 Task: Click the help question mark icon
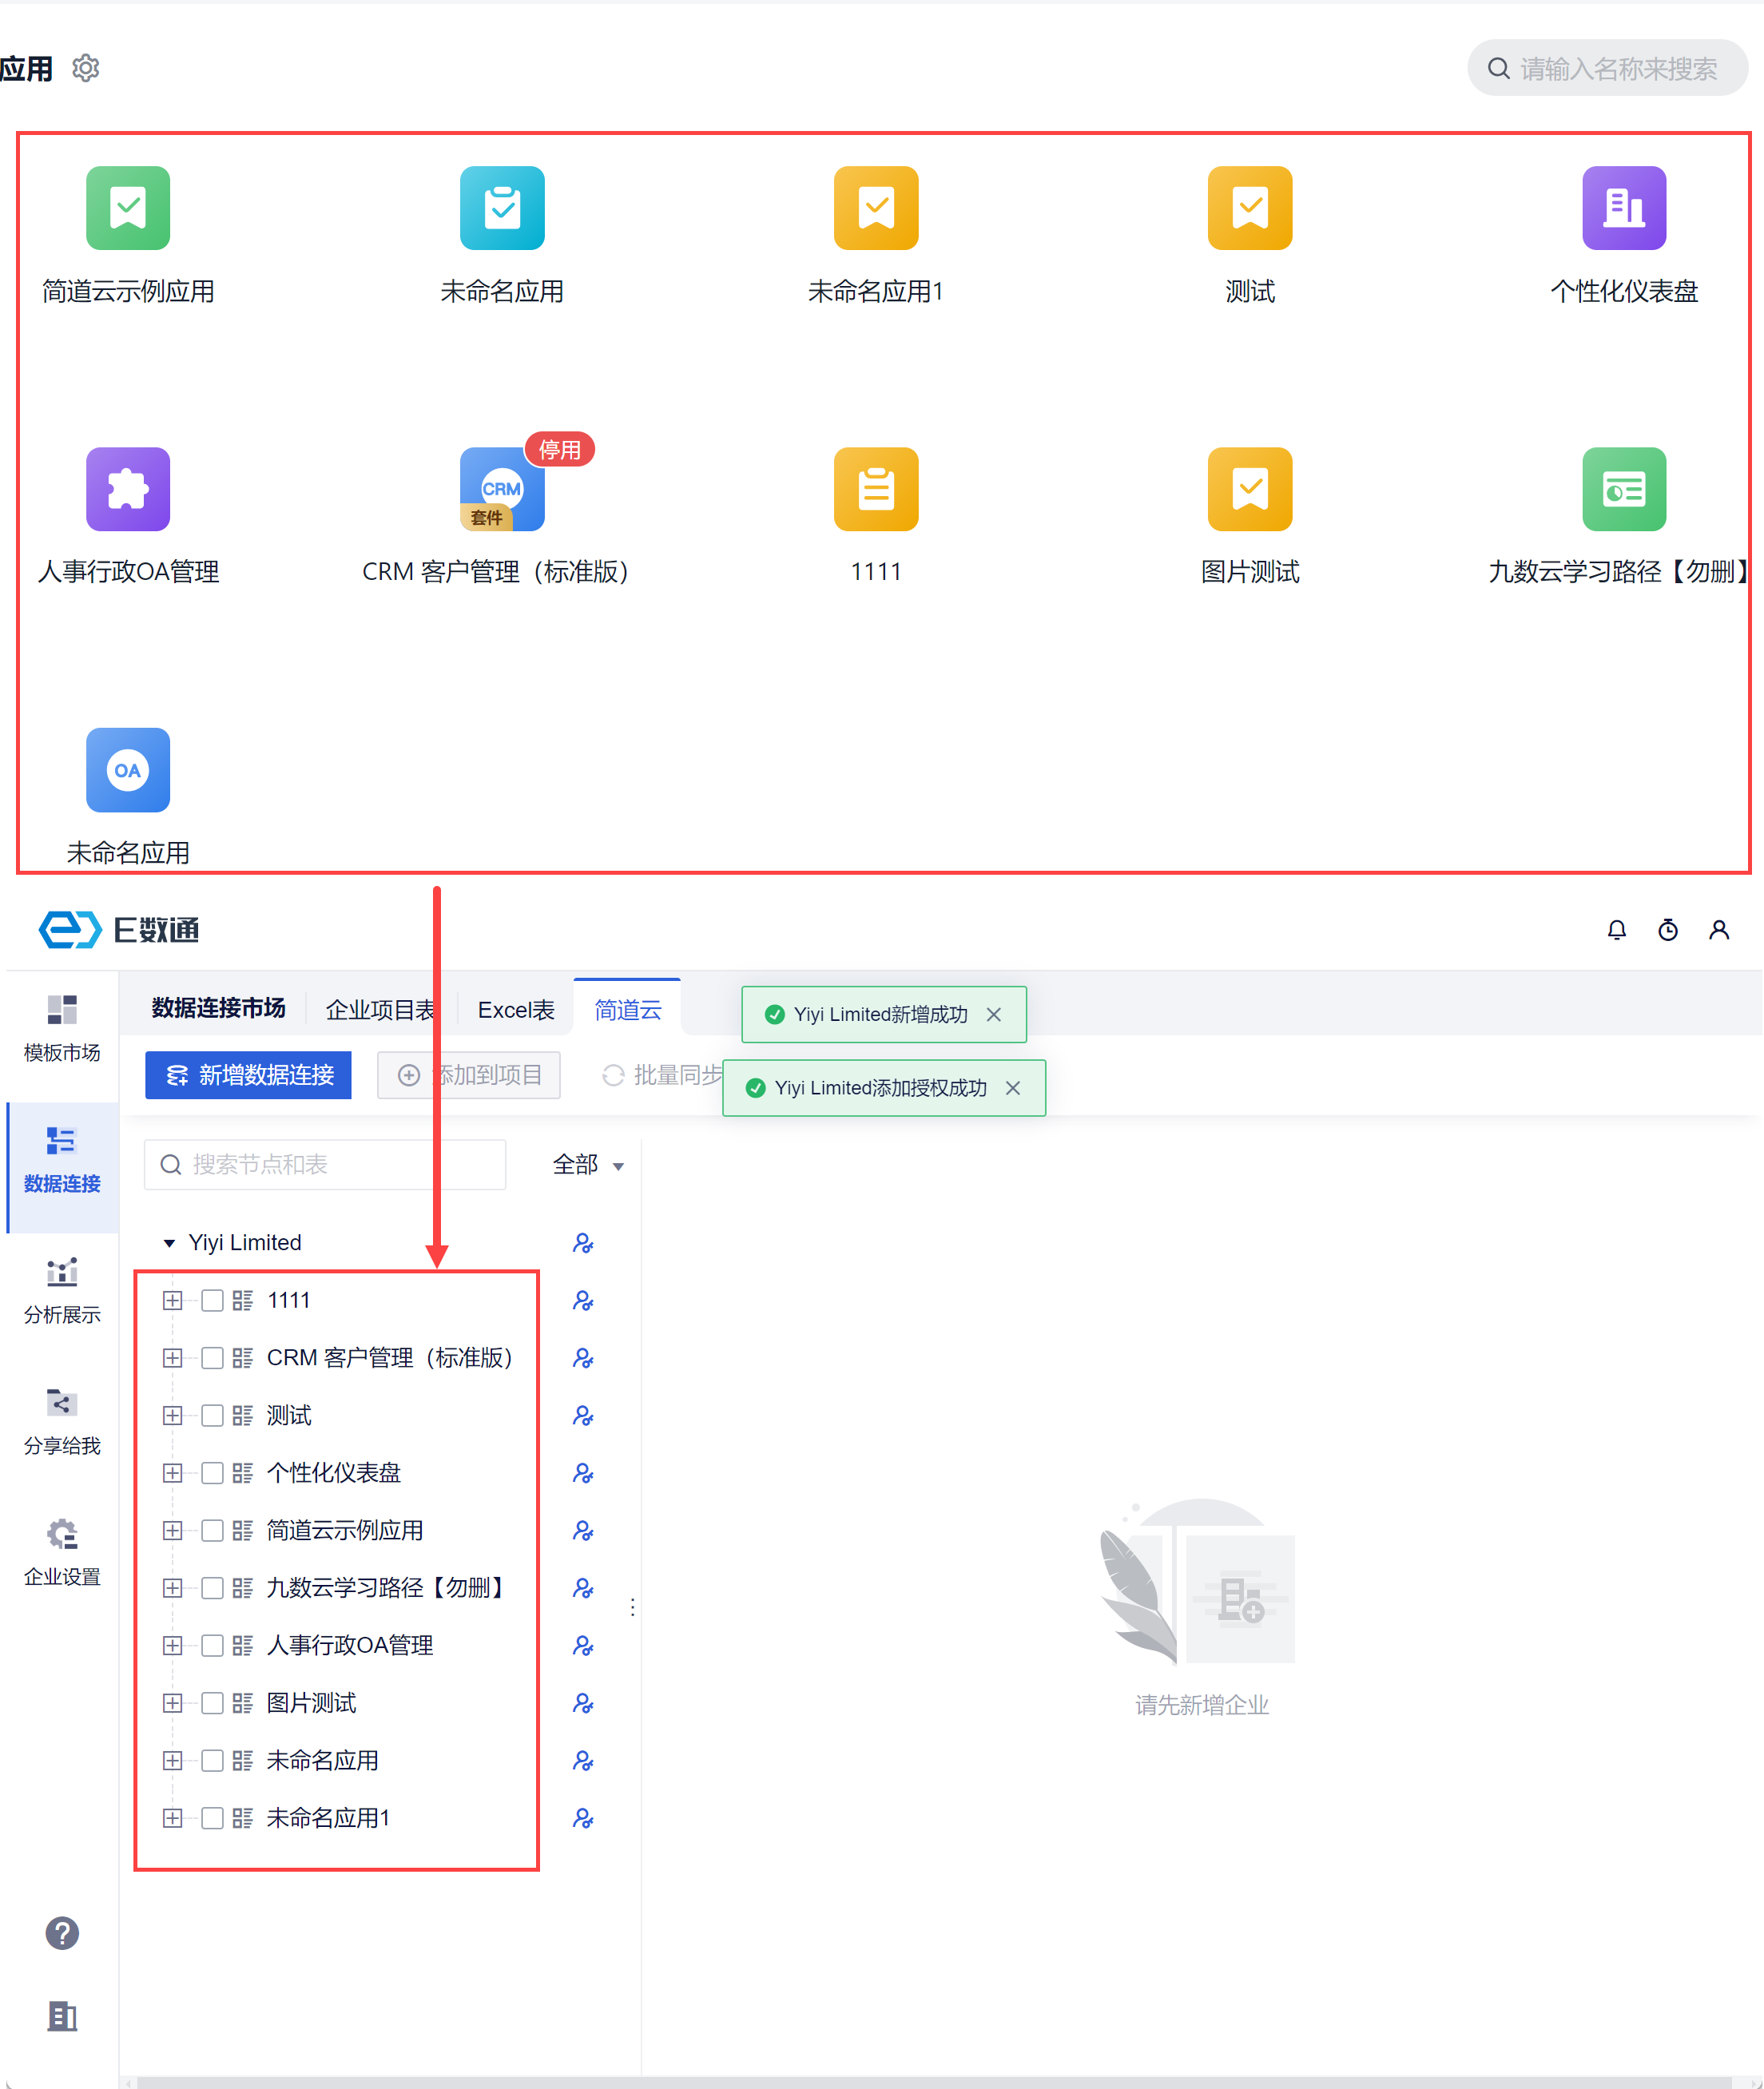click(x=62, y=1932)
